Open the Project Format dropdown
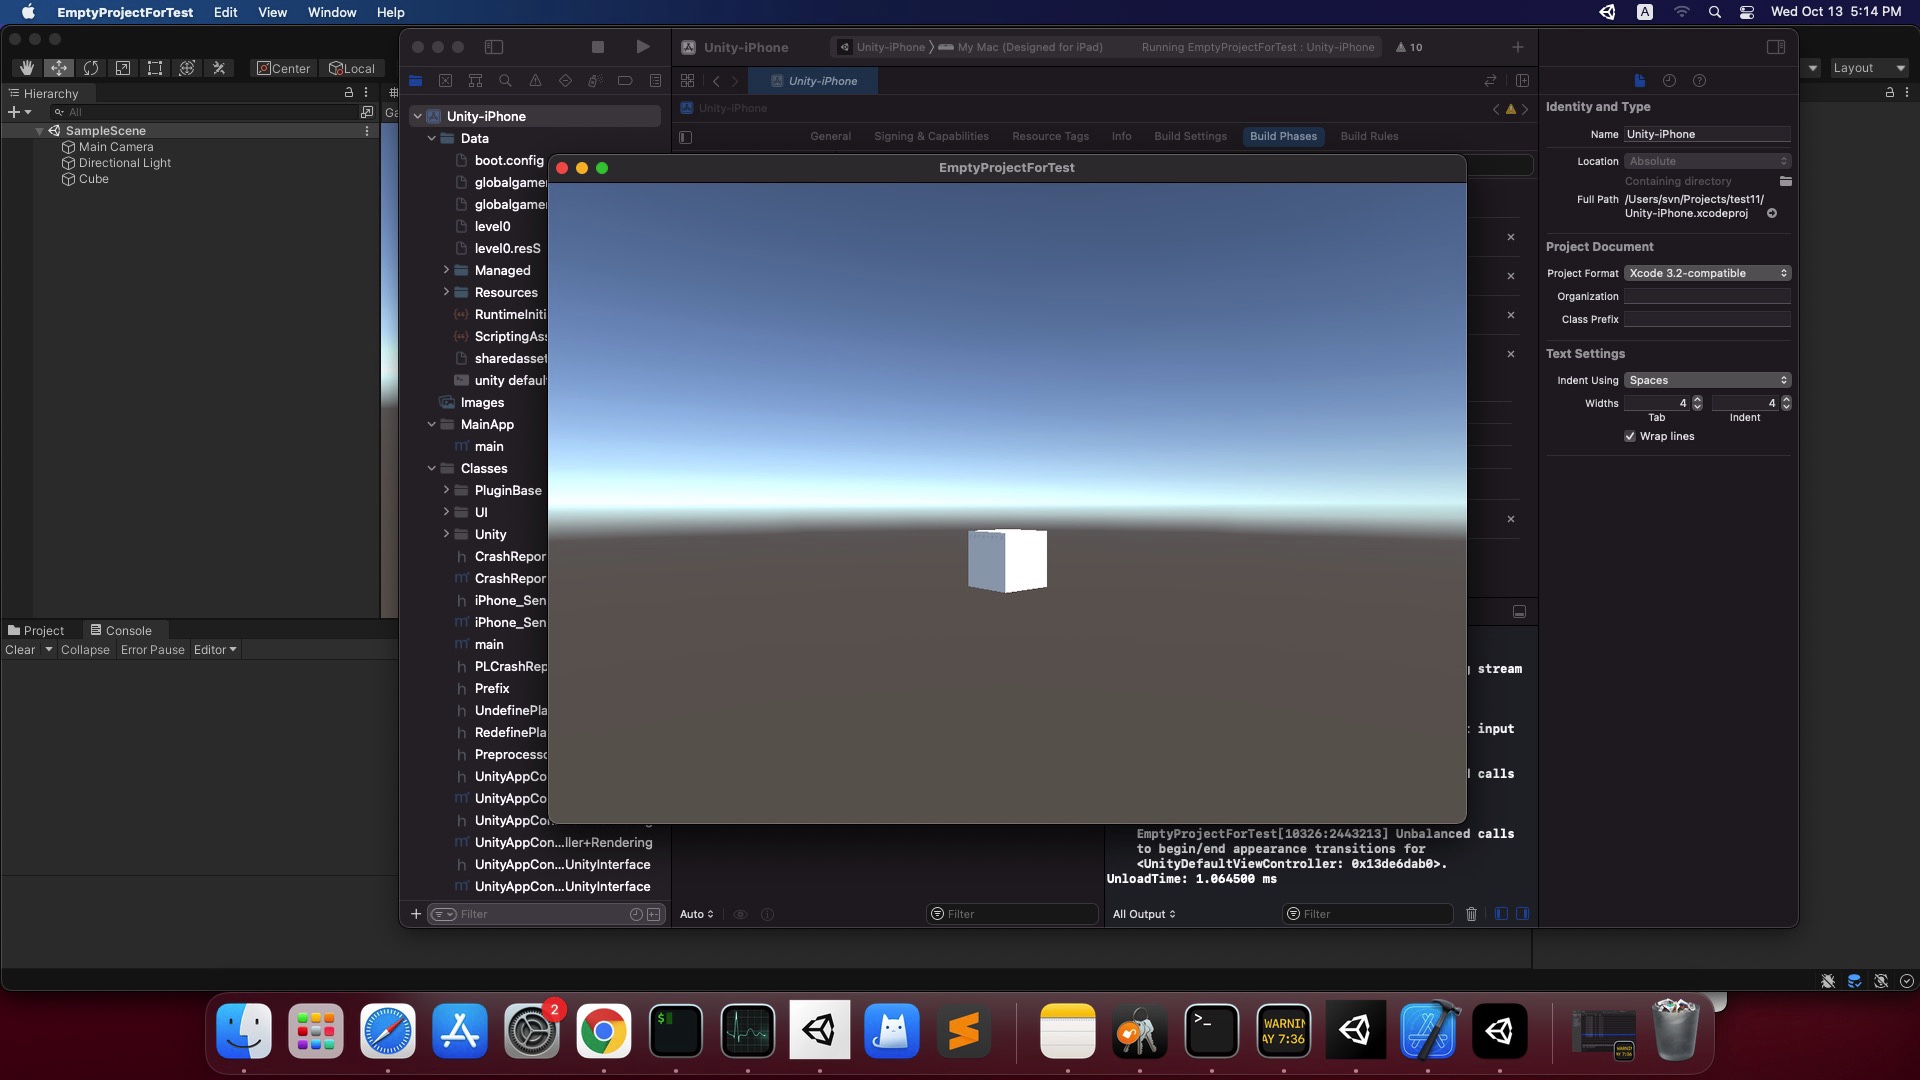 pyautogui.click(x=1707, y=273)
